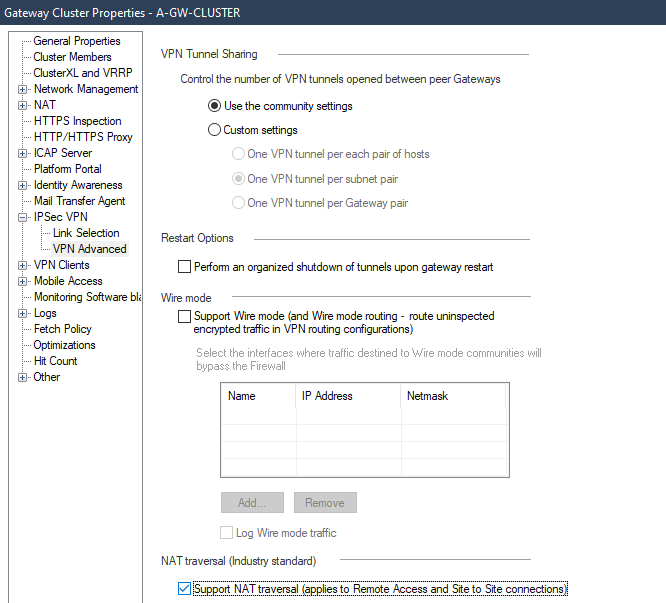Expand the Identity Awareness node

tap(23, 185)
